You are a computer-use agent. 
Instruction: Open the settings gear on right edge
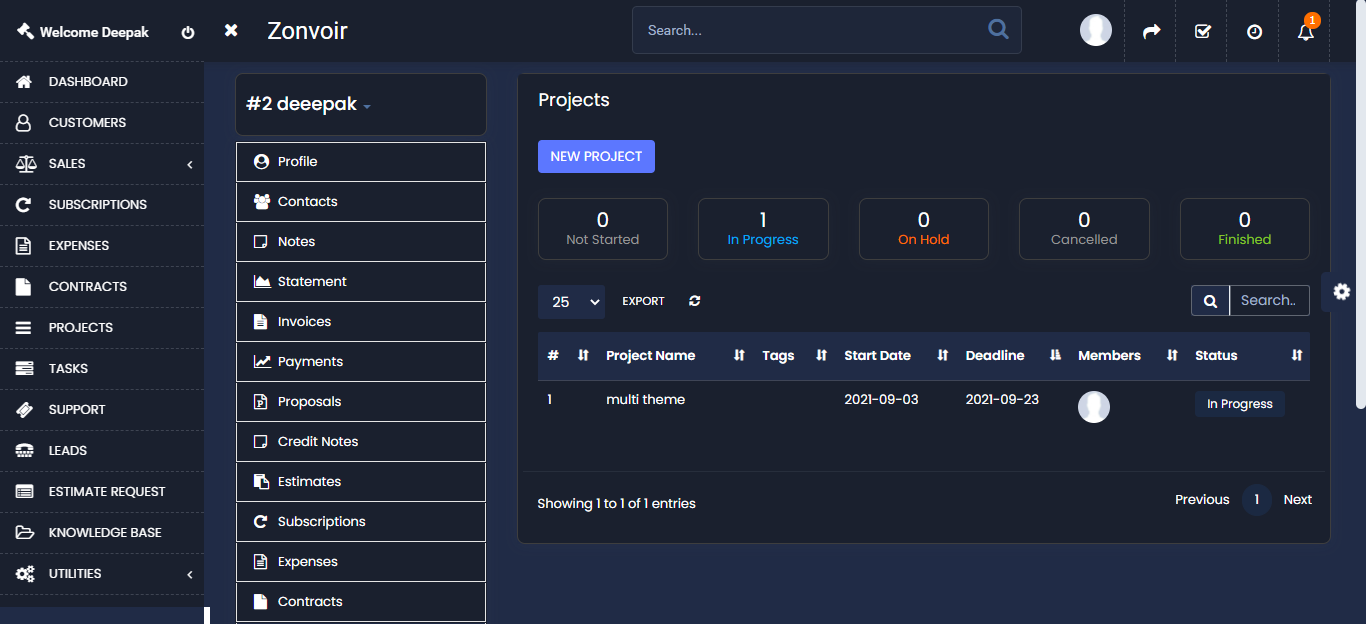point(1342,291)
